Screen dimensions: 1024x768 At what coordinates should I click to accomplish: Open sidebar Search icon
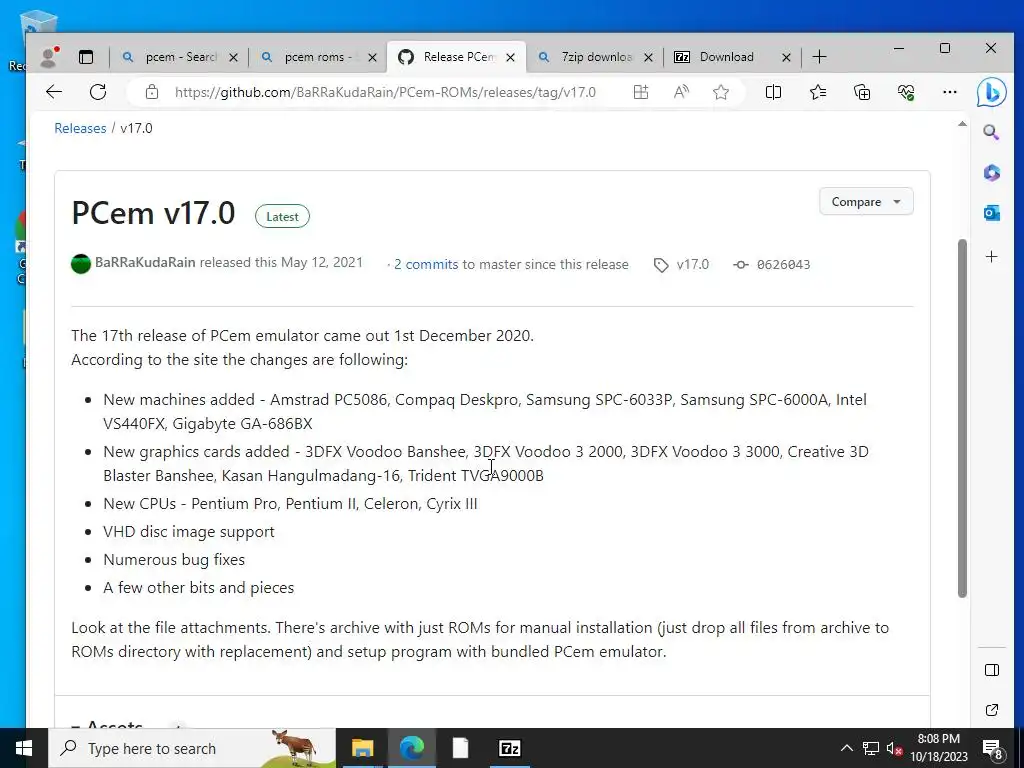click(x=991, y=133)
